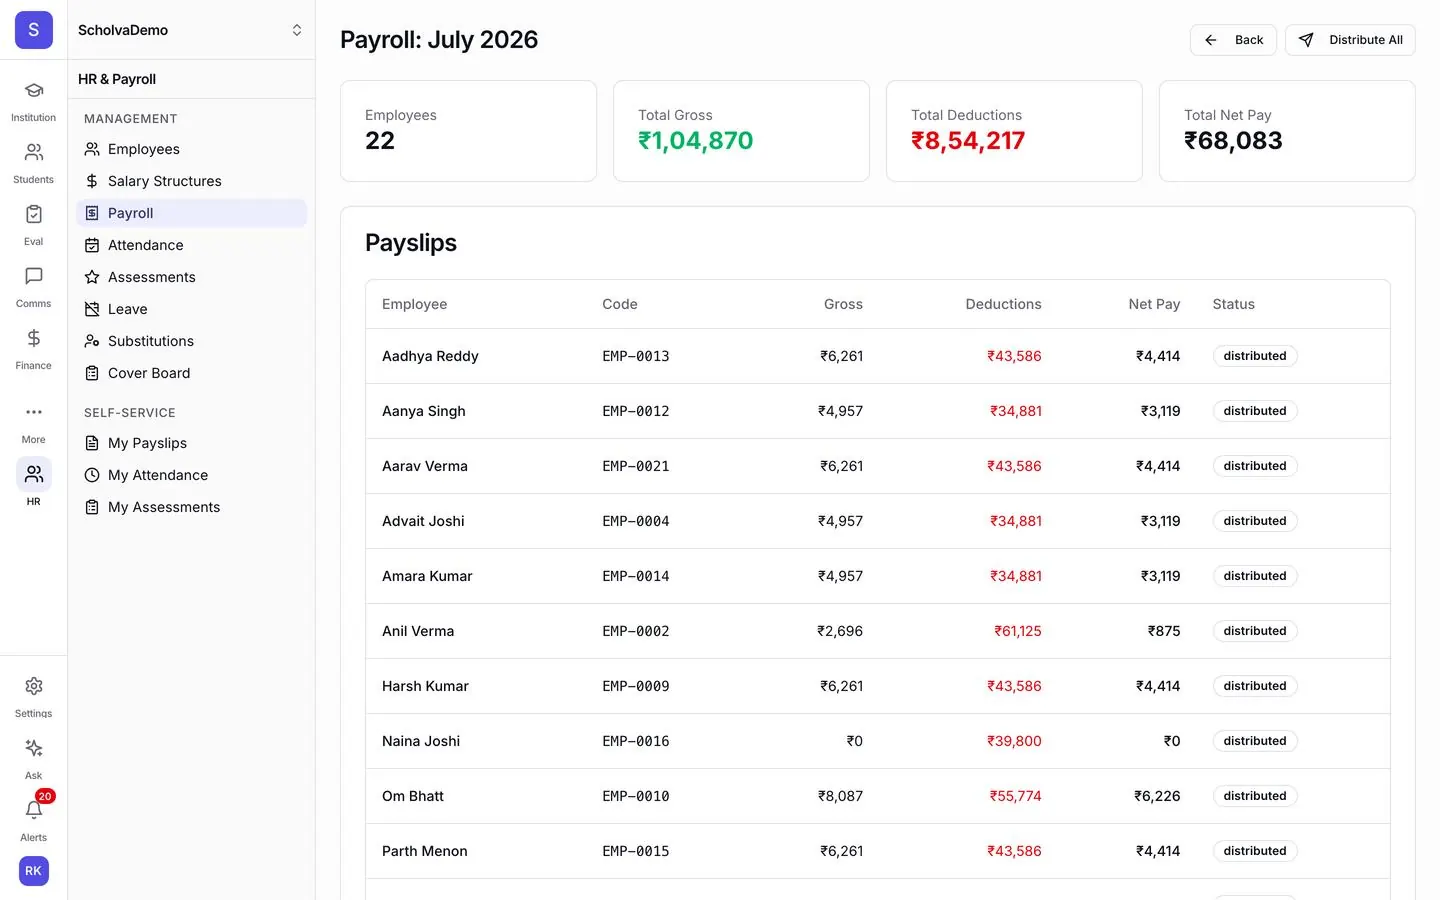This screenshot has width=1440, height=900.
Task: Open the Settings gear icon
Action: coord(33,686)
